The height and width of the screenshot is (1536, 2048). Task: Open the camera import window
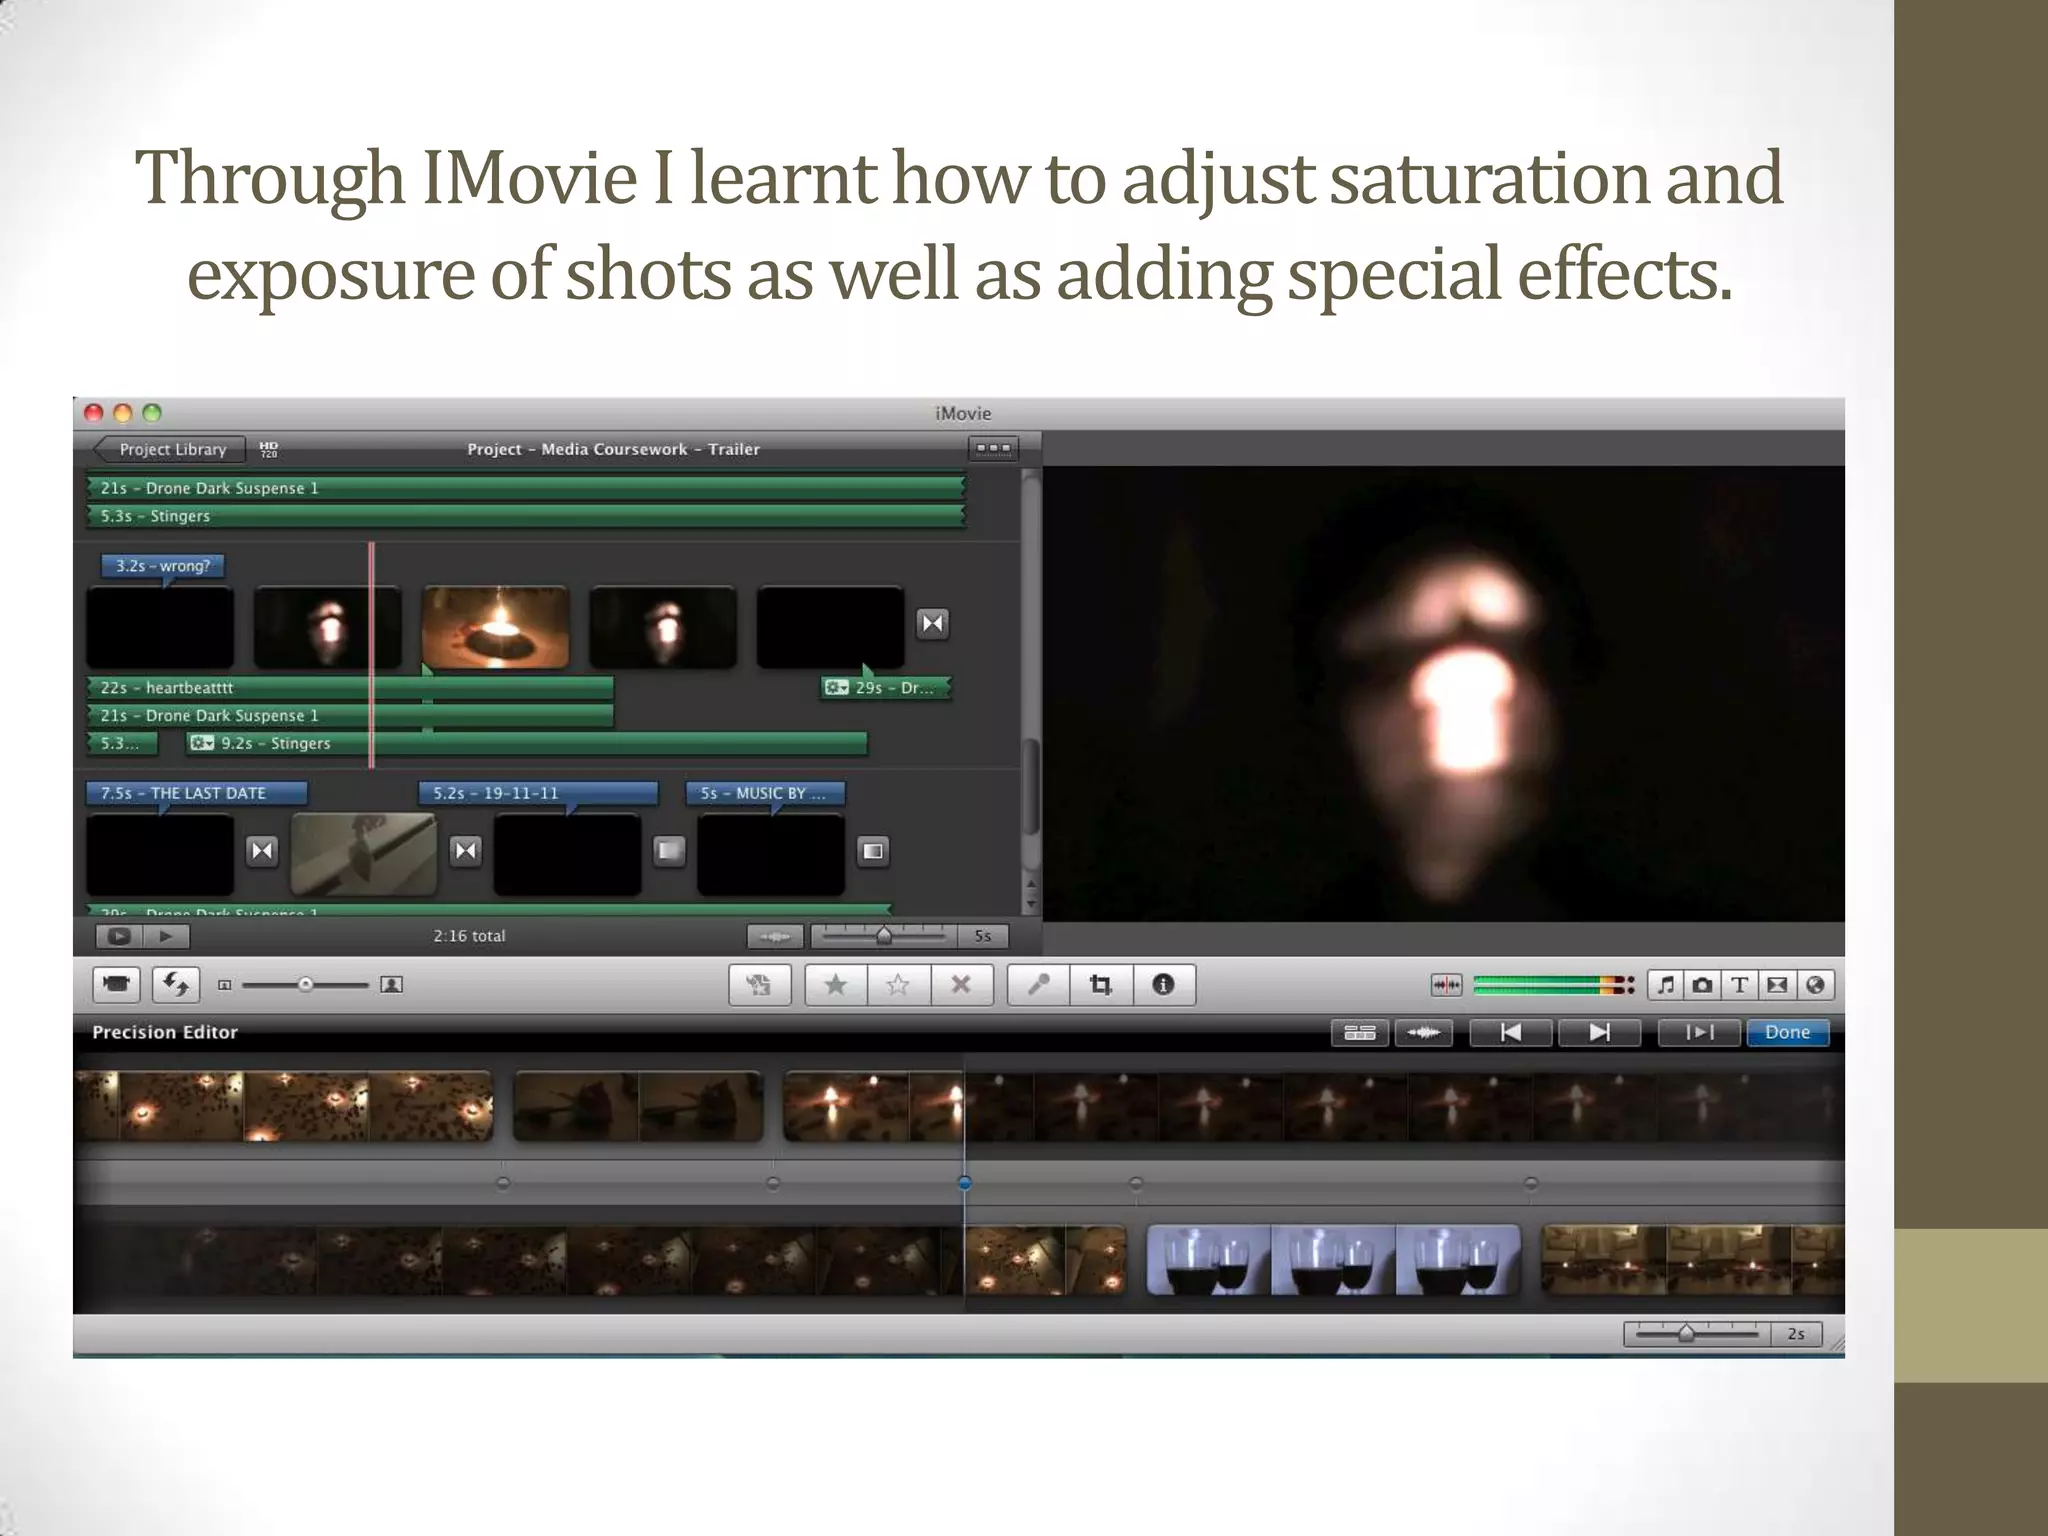[117, 985]
